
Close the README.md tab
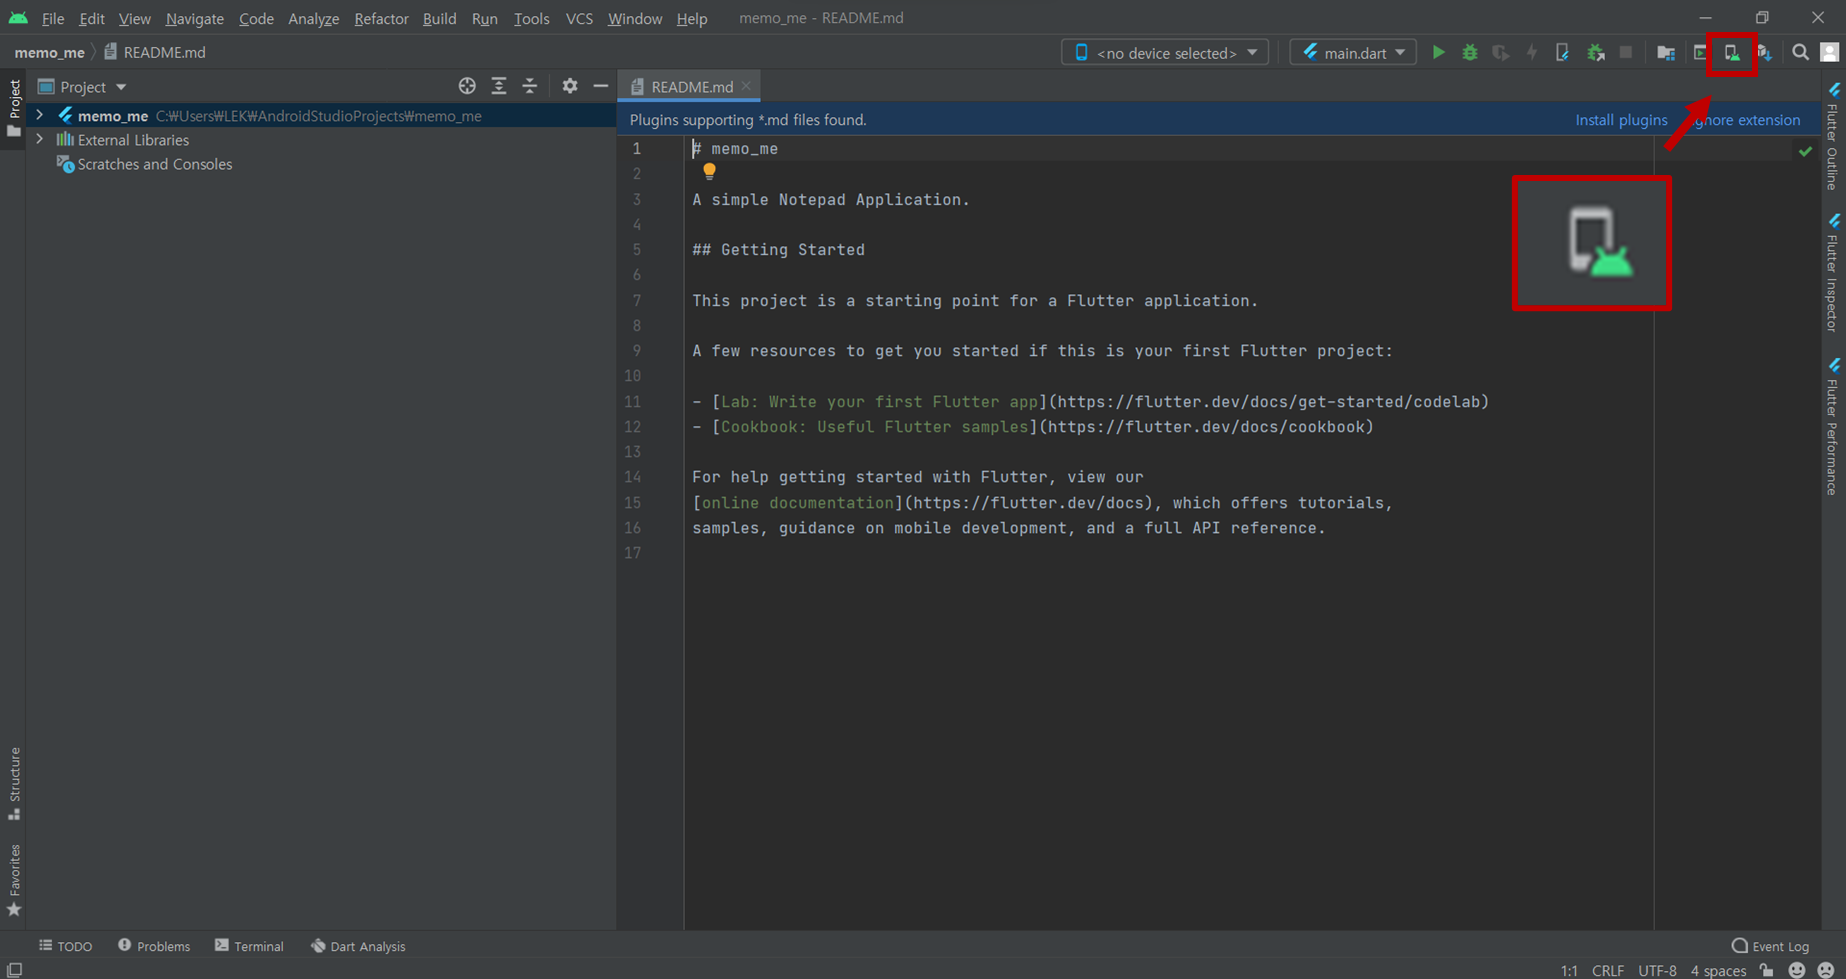click(746, 86)
